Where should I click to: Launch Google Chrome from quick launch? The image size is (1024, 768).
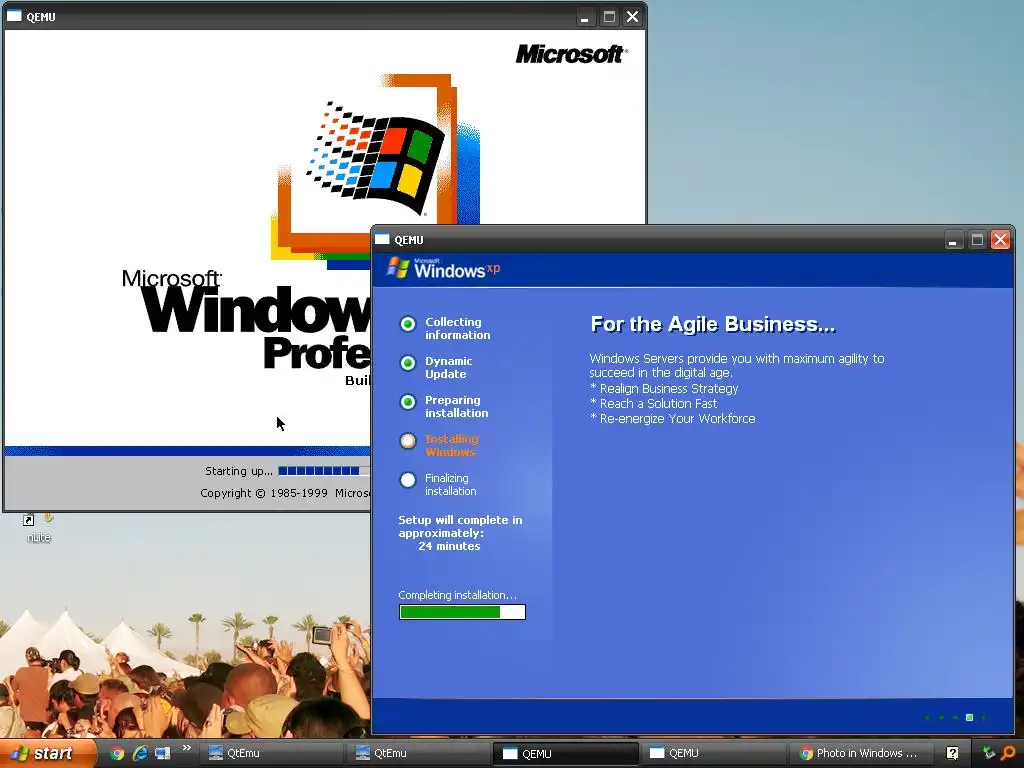(x=117, y=753)
